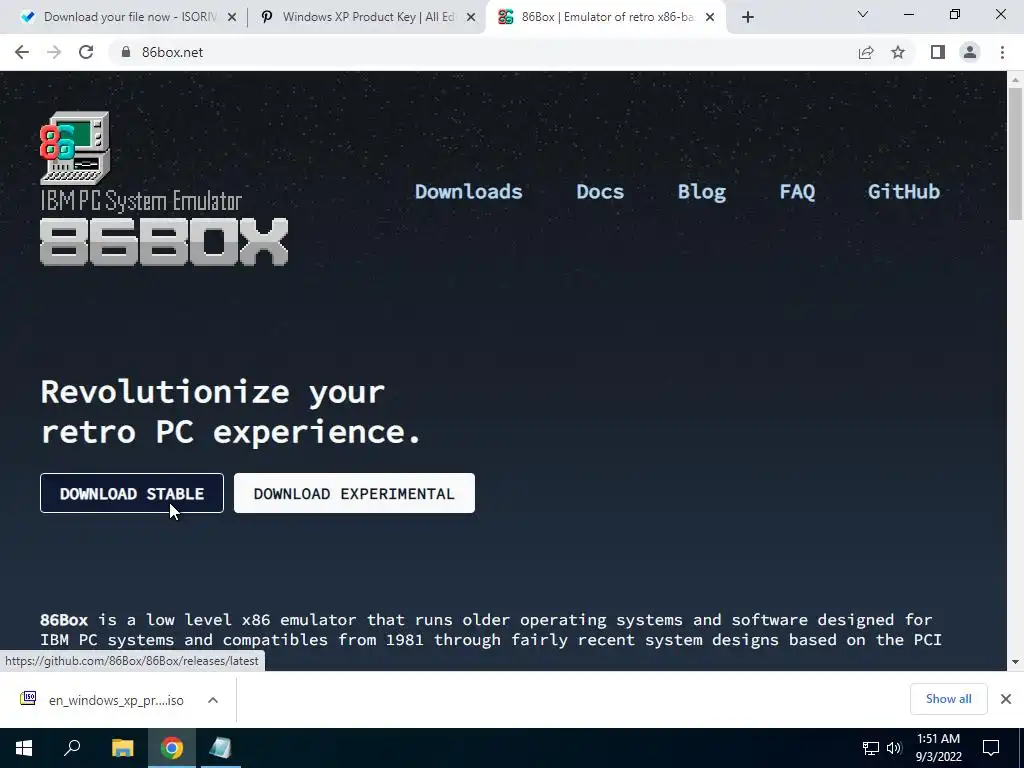Open the Blog navigation link
Viewport: 1024px width, 768px height.
point(702,191)
